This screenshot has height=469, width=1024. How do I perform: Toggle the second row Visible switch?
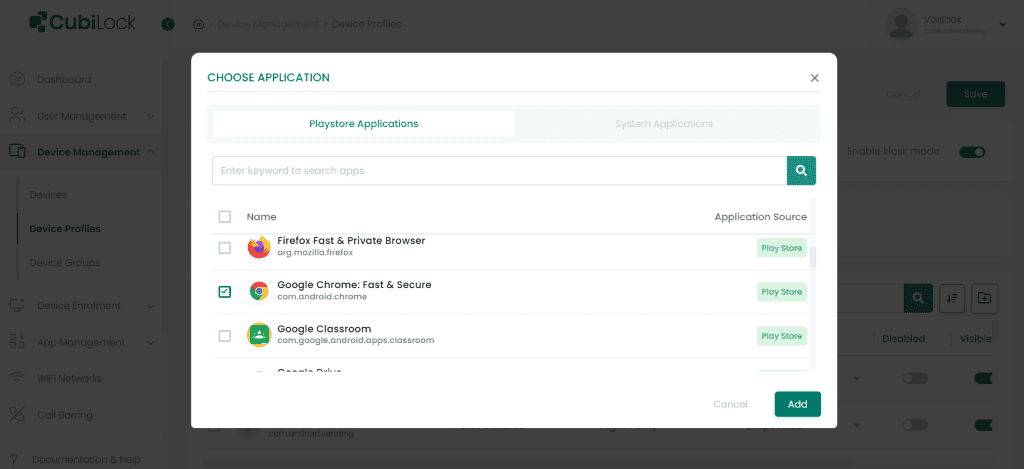[984, 425]
